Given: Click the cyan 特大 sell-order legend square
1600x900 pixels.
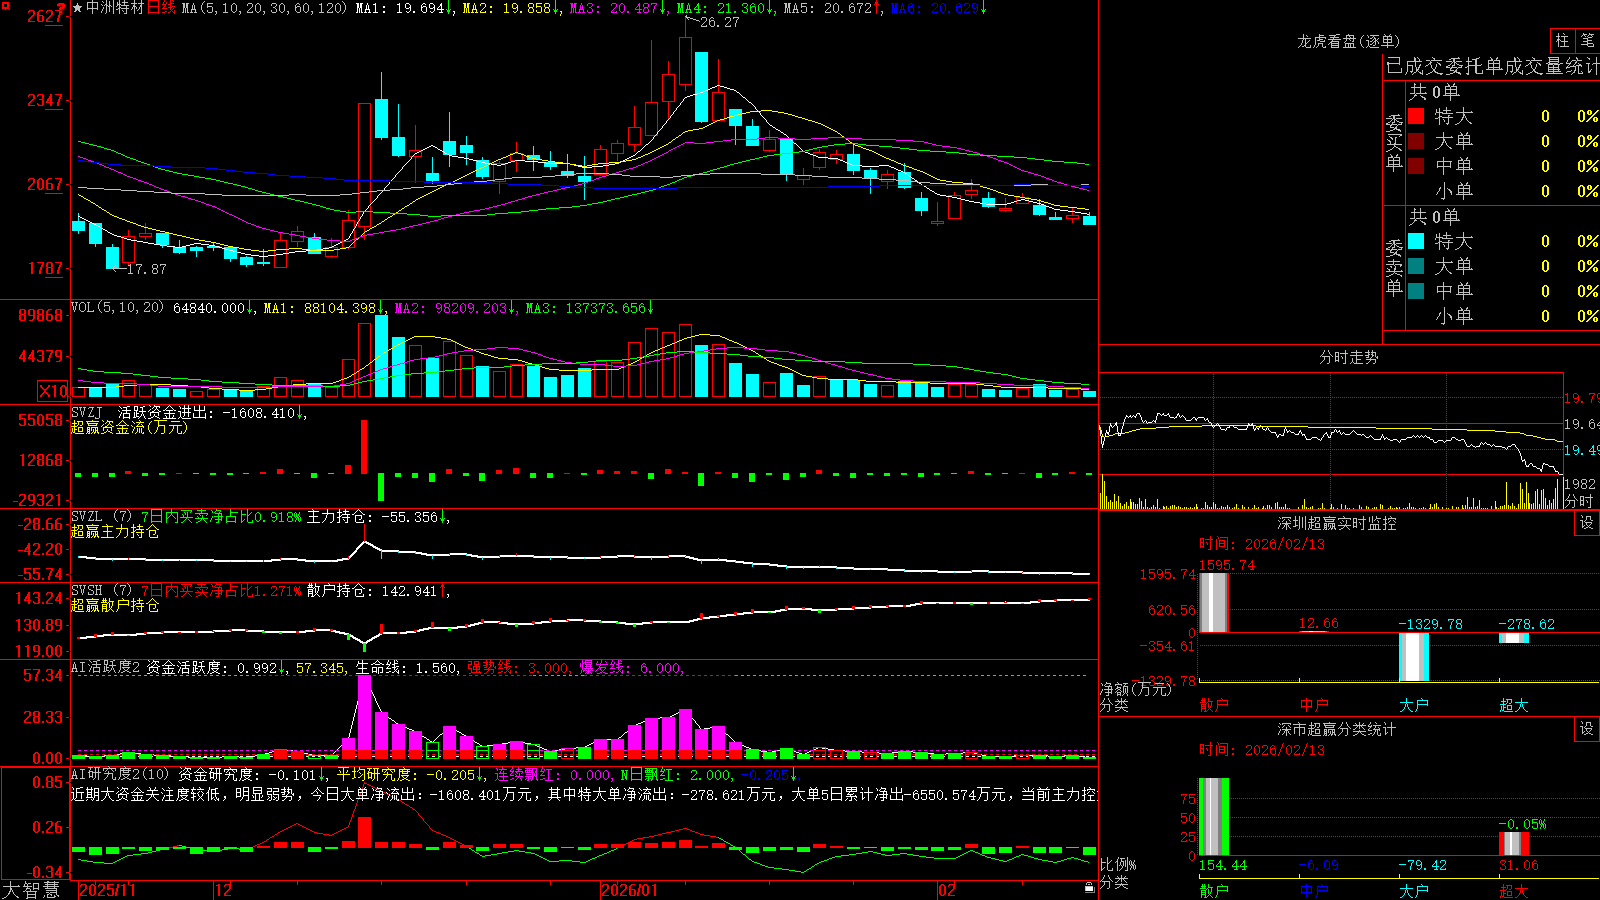Looking at the screenshot, I should tap(1416, 241).
